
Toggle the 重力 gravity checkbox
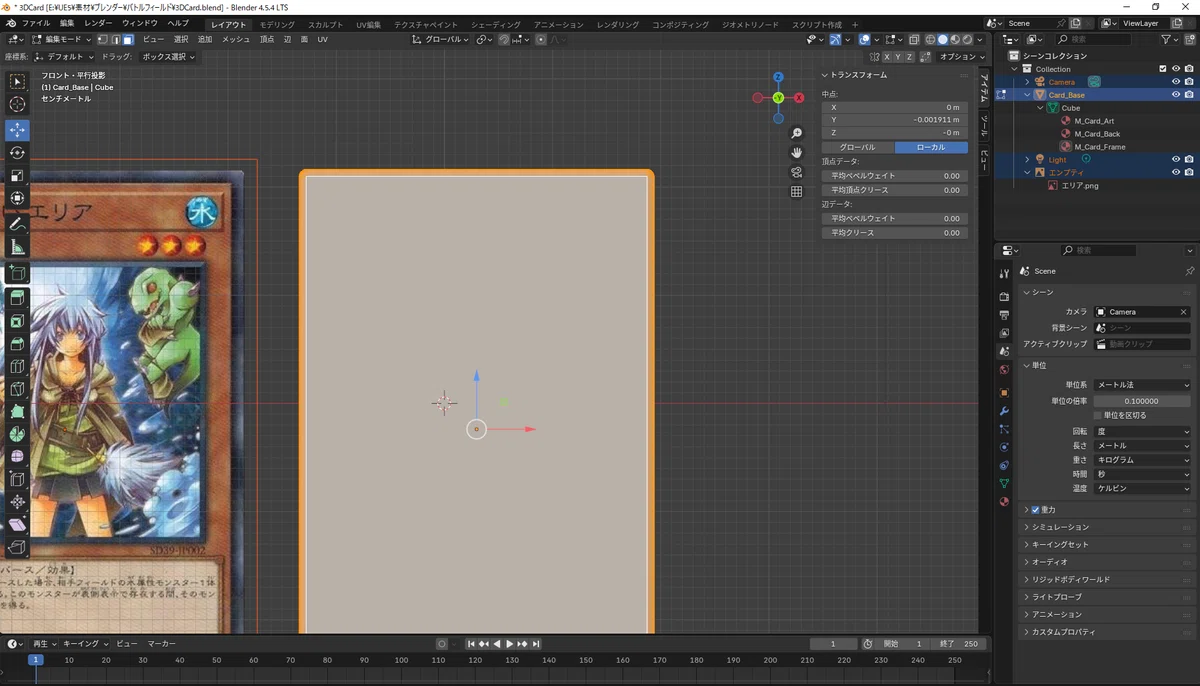1035,510
